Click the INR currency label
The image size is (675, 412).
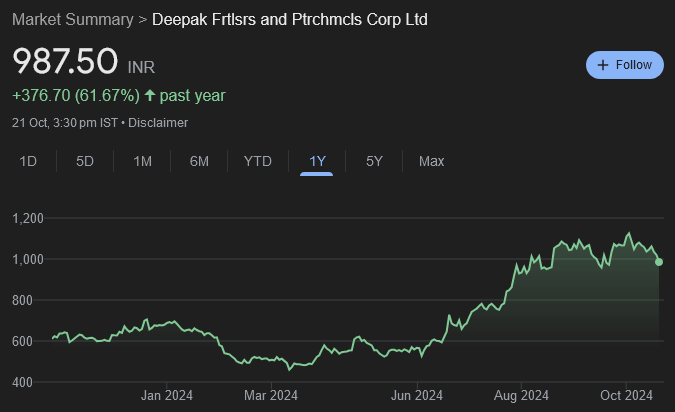tap(141, 67)
